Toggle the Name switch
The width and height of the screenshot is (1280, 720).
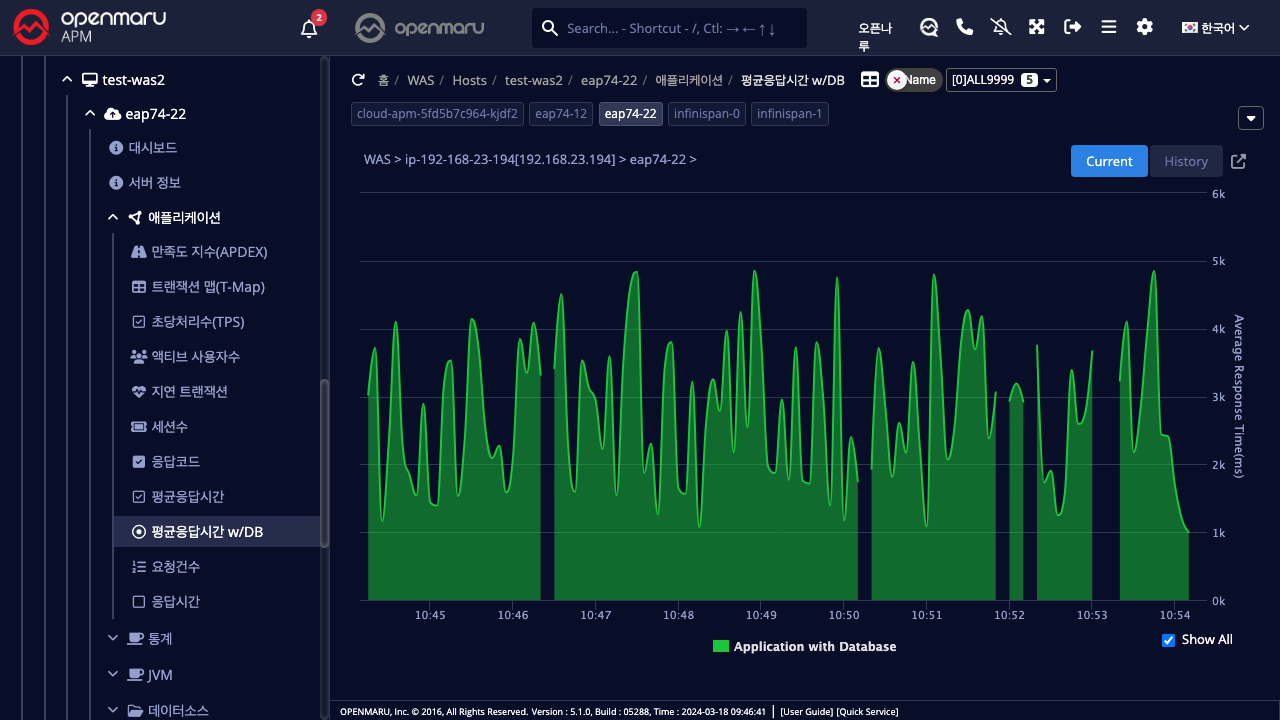(x=914, y=80)
